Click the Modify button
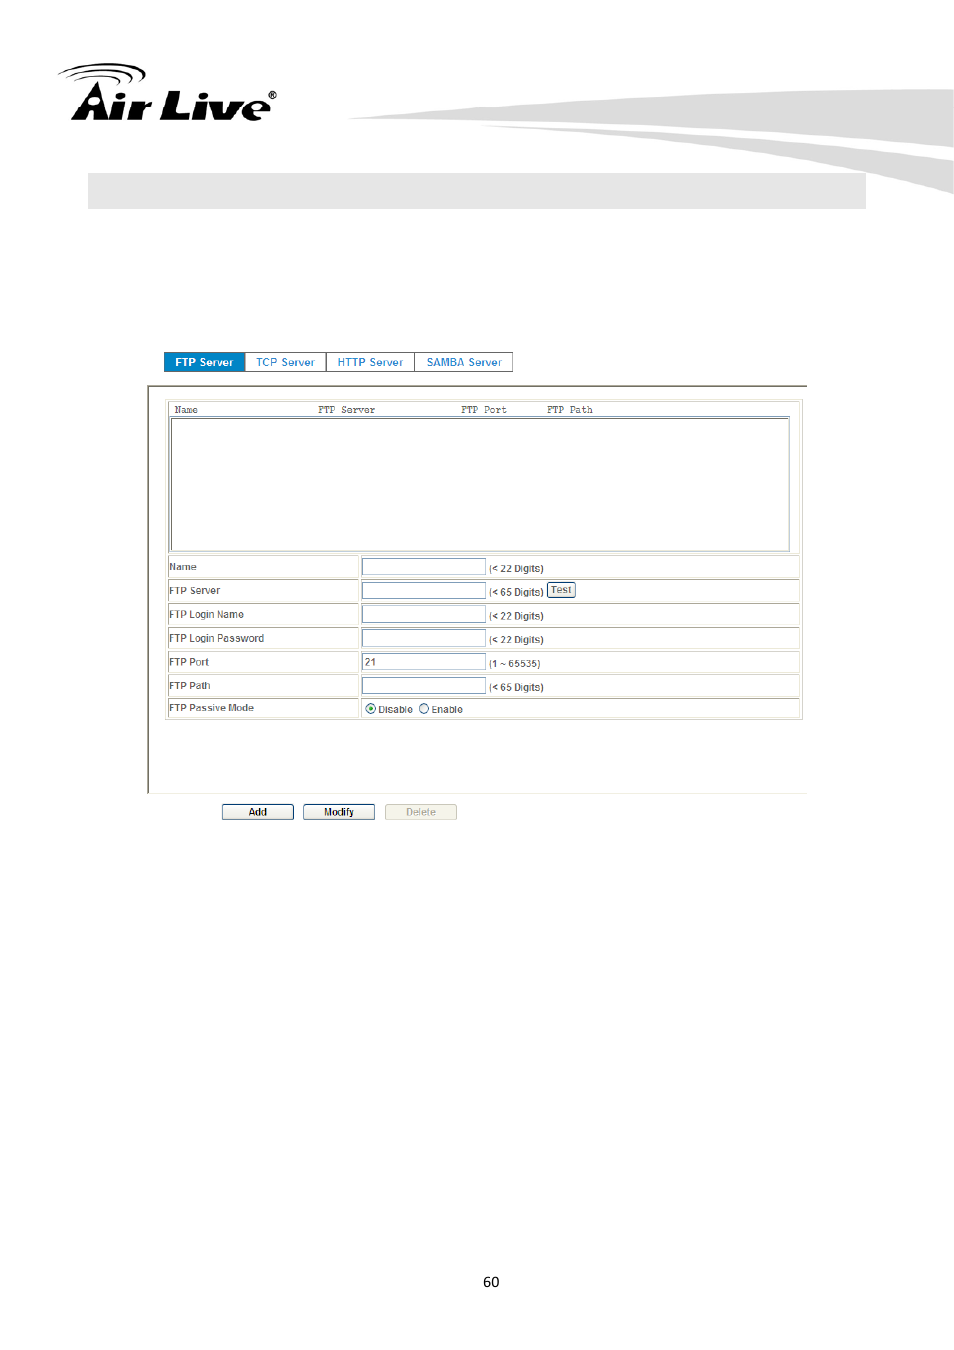This screenshot has width=954, height=1350. [x=339, y=812]
